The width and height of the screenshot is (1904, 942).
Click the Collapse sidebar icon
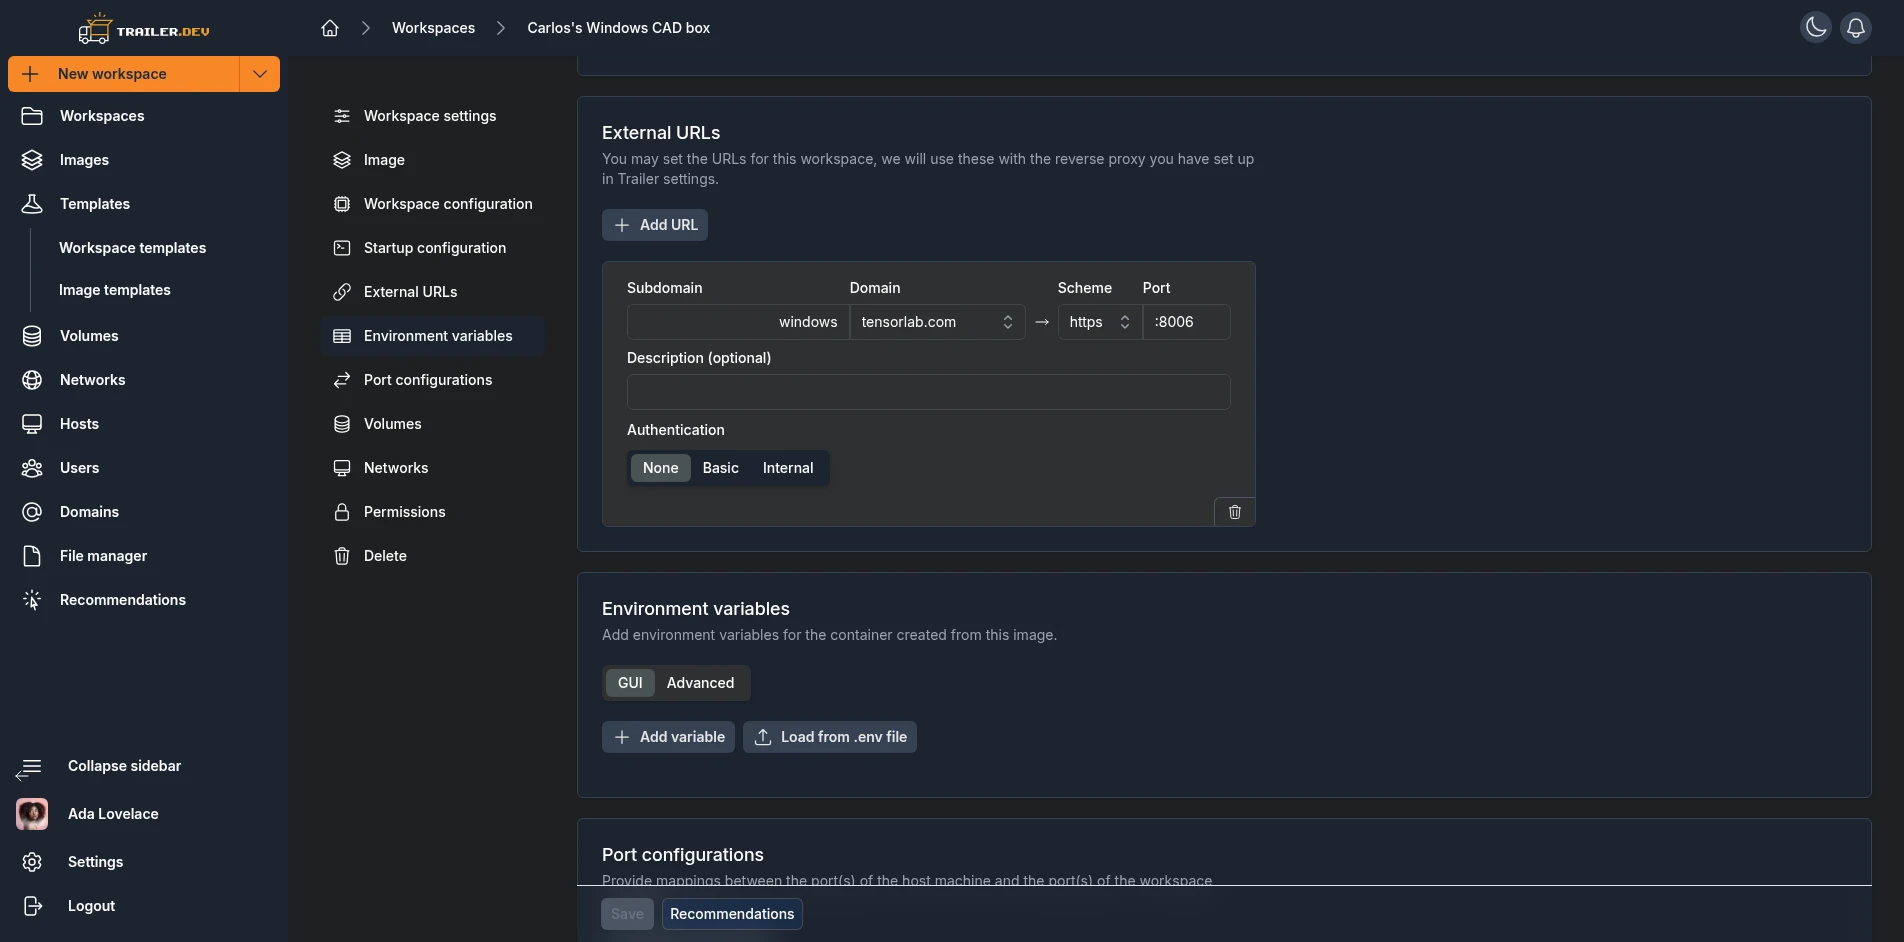[x=29, y=768]
